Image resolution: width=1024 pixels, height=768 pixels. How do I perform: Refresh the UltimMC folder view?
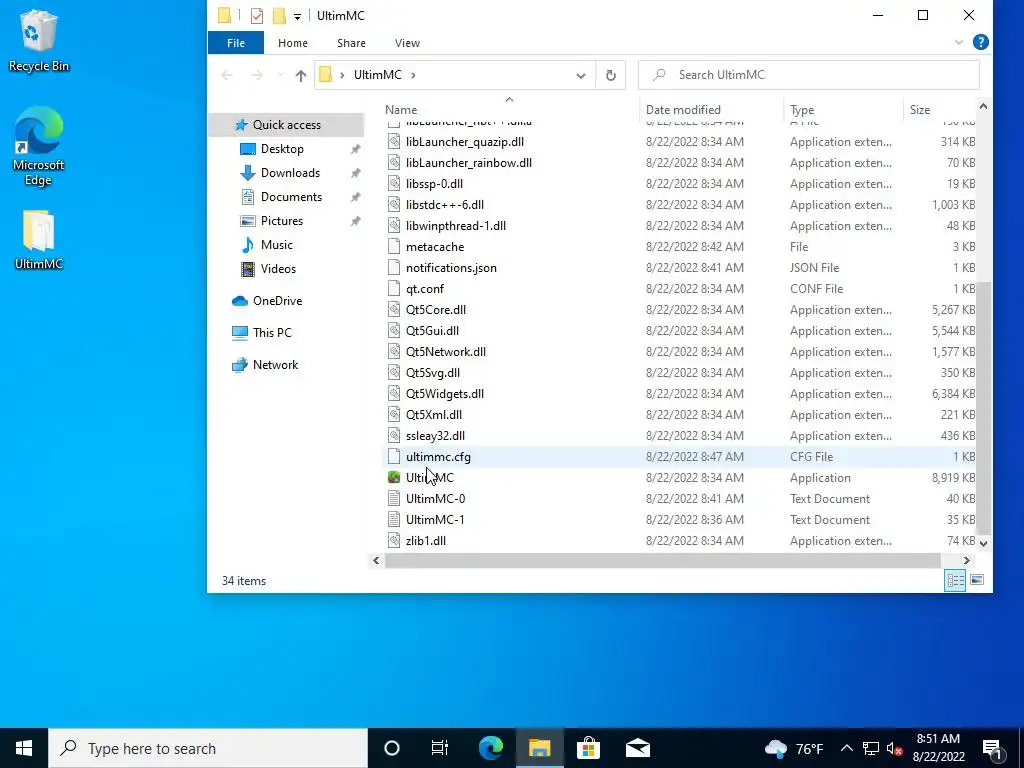[x=611, y=75]
